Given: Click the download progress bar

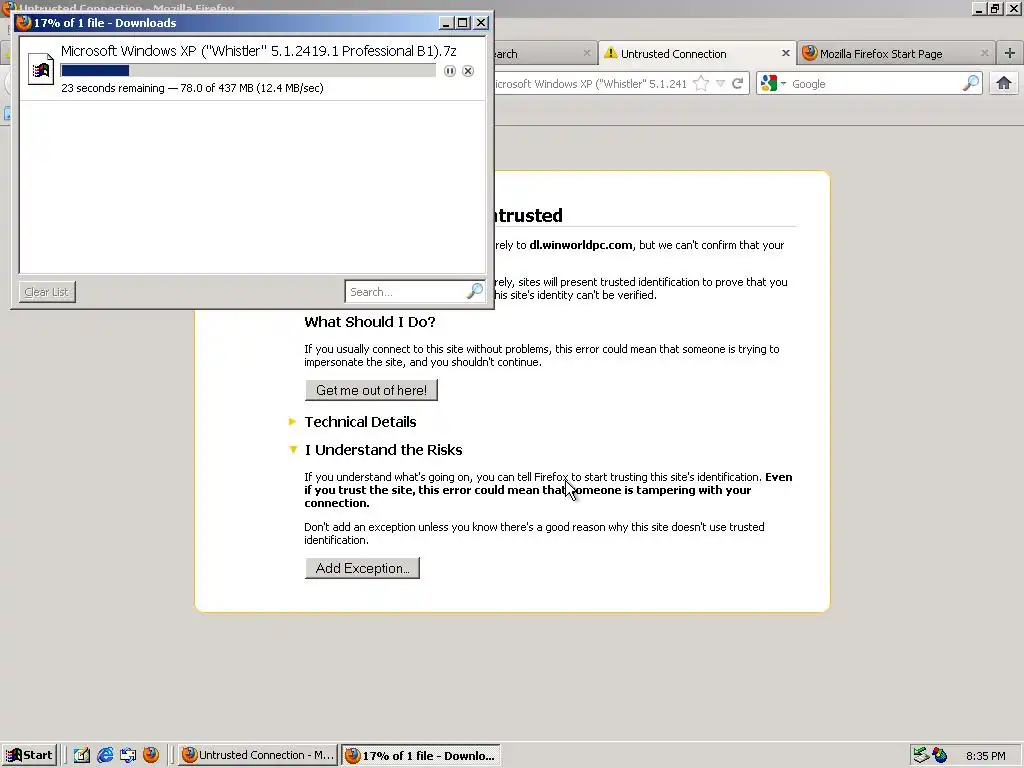Looking at the screenshot, I should pos(248,71).
